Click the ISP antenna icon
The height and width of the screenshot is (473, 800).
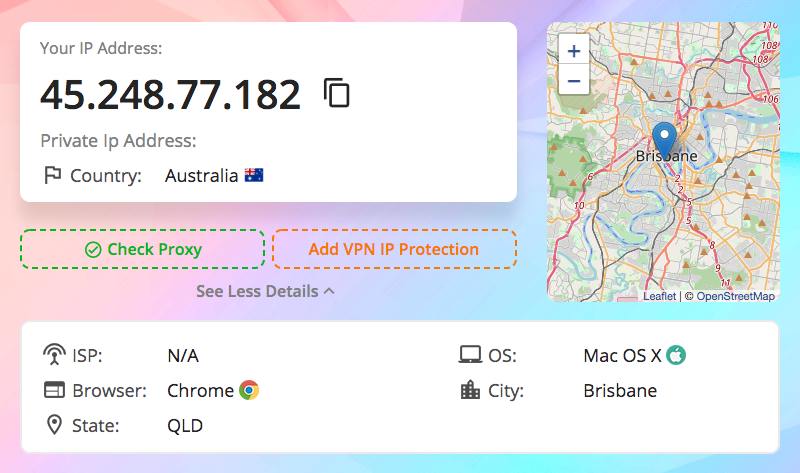pyautogui.click(x=54, y=354)
